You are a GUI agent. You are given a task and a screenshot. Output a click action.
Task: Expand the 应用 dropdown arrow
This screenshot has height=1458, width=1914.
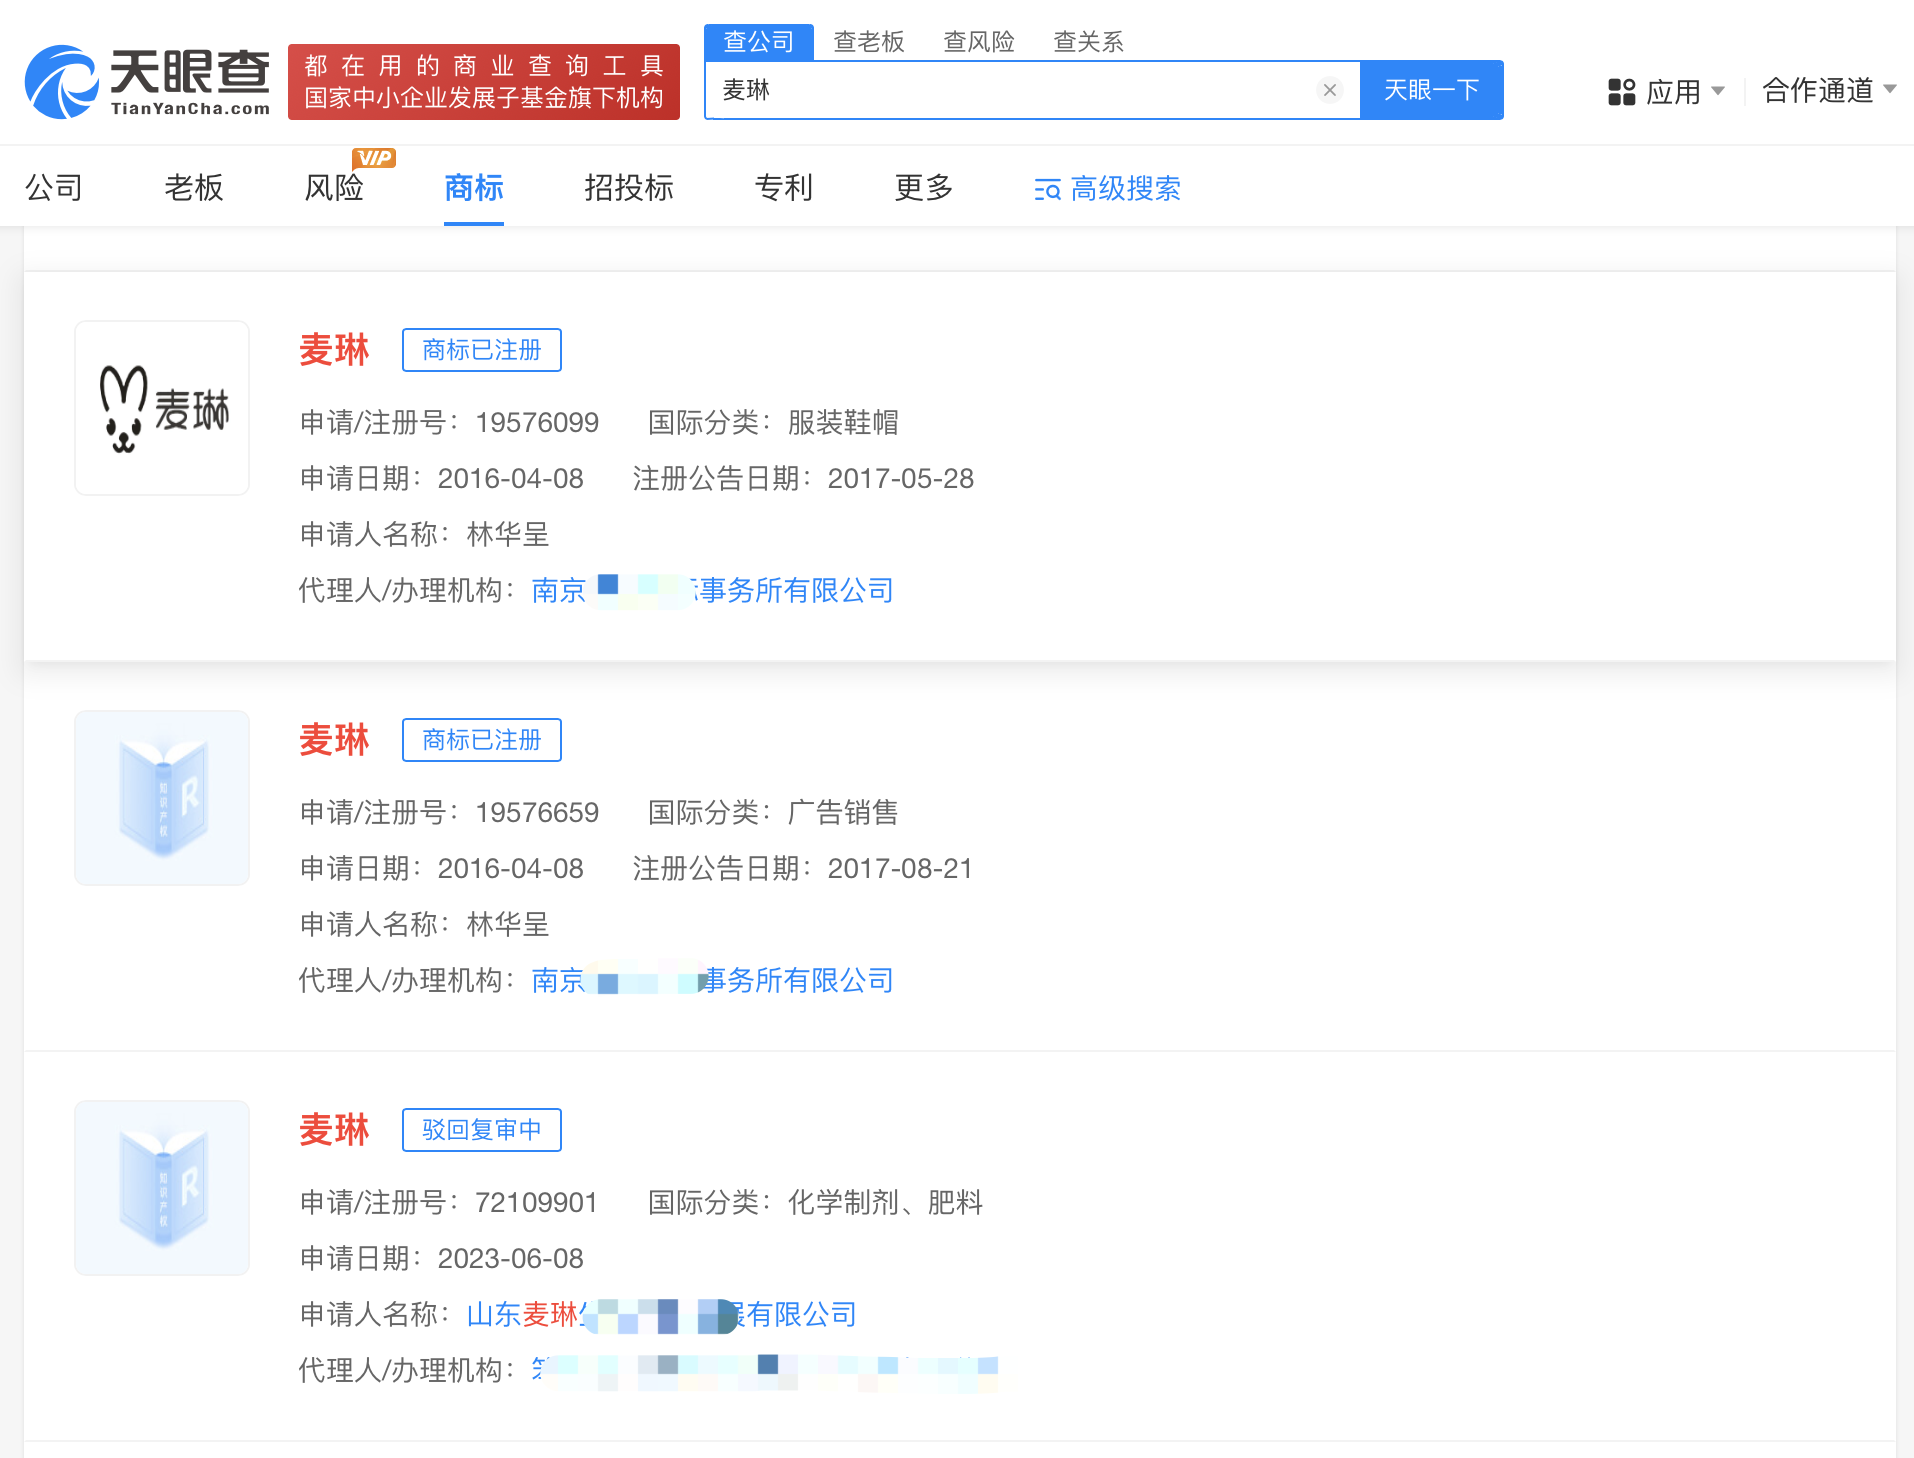tap(1718, 91)
